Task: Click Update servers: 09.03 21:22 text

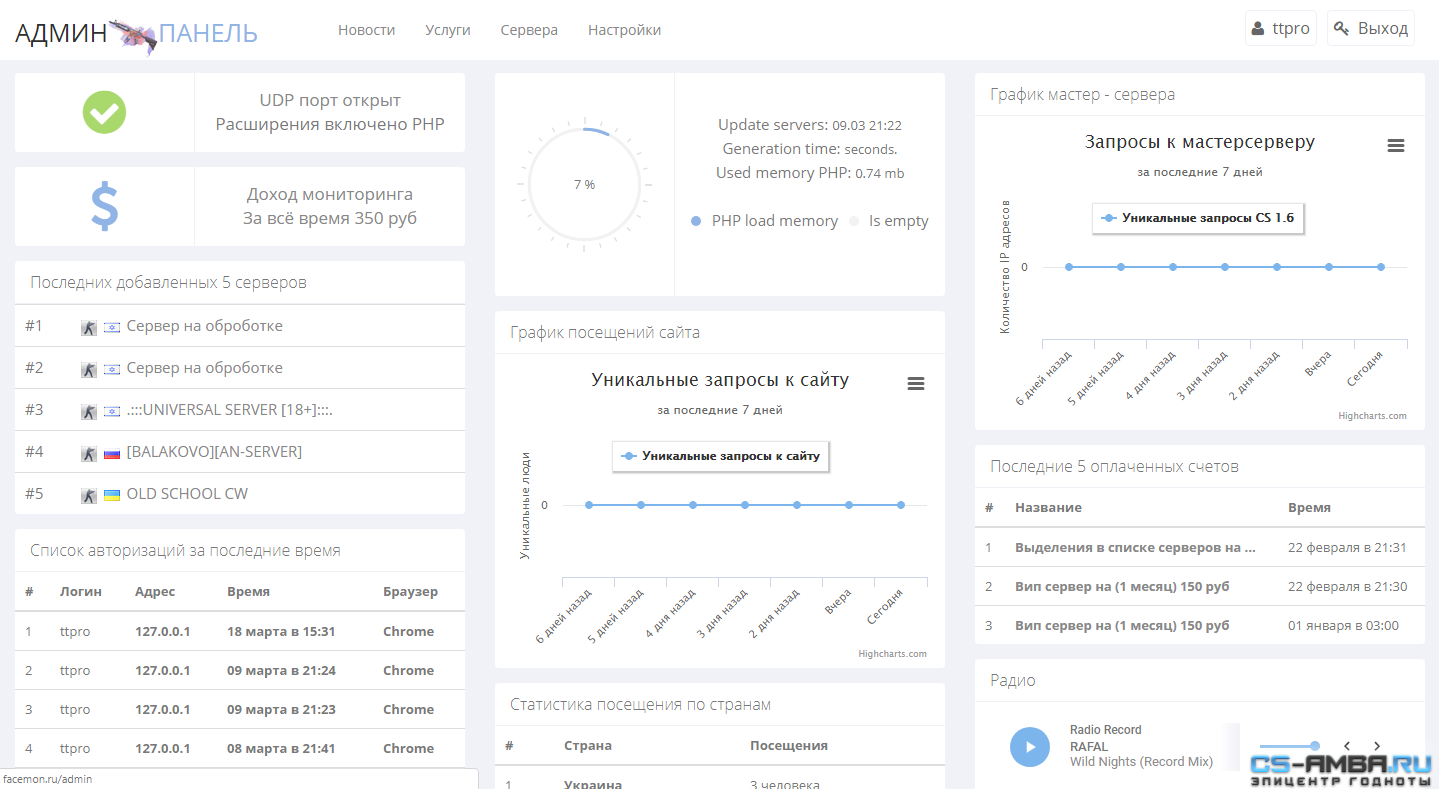Action: [810, 125]
